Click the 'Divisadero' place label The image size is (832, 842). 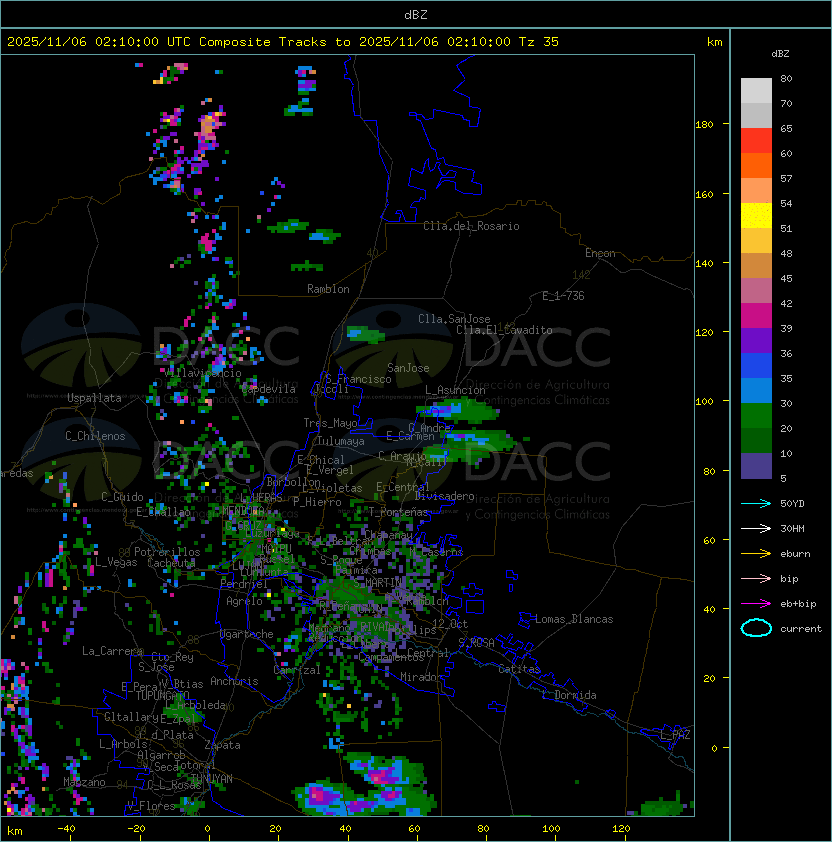[445, 496]
